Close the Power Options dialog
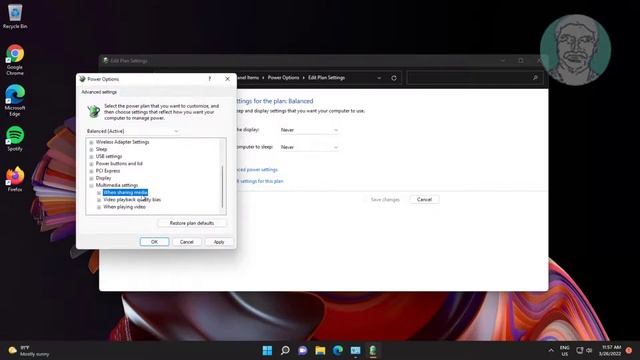640x360 pixels. click(227, 79)
